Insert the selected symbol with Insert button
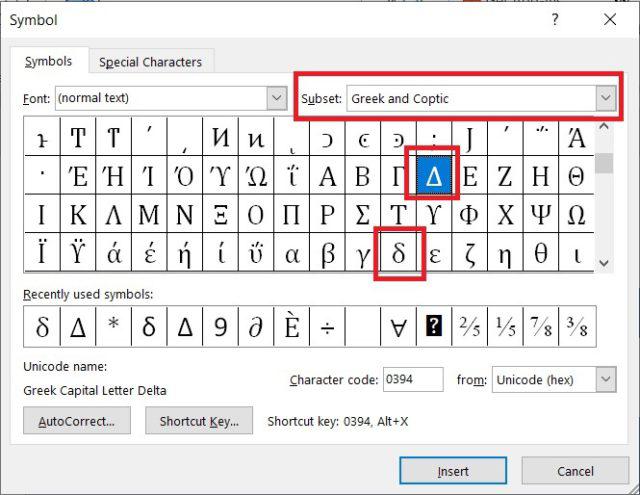This screenshot has width=640, height=495. click(x=453, y=471)
